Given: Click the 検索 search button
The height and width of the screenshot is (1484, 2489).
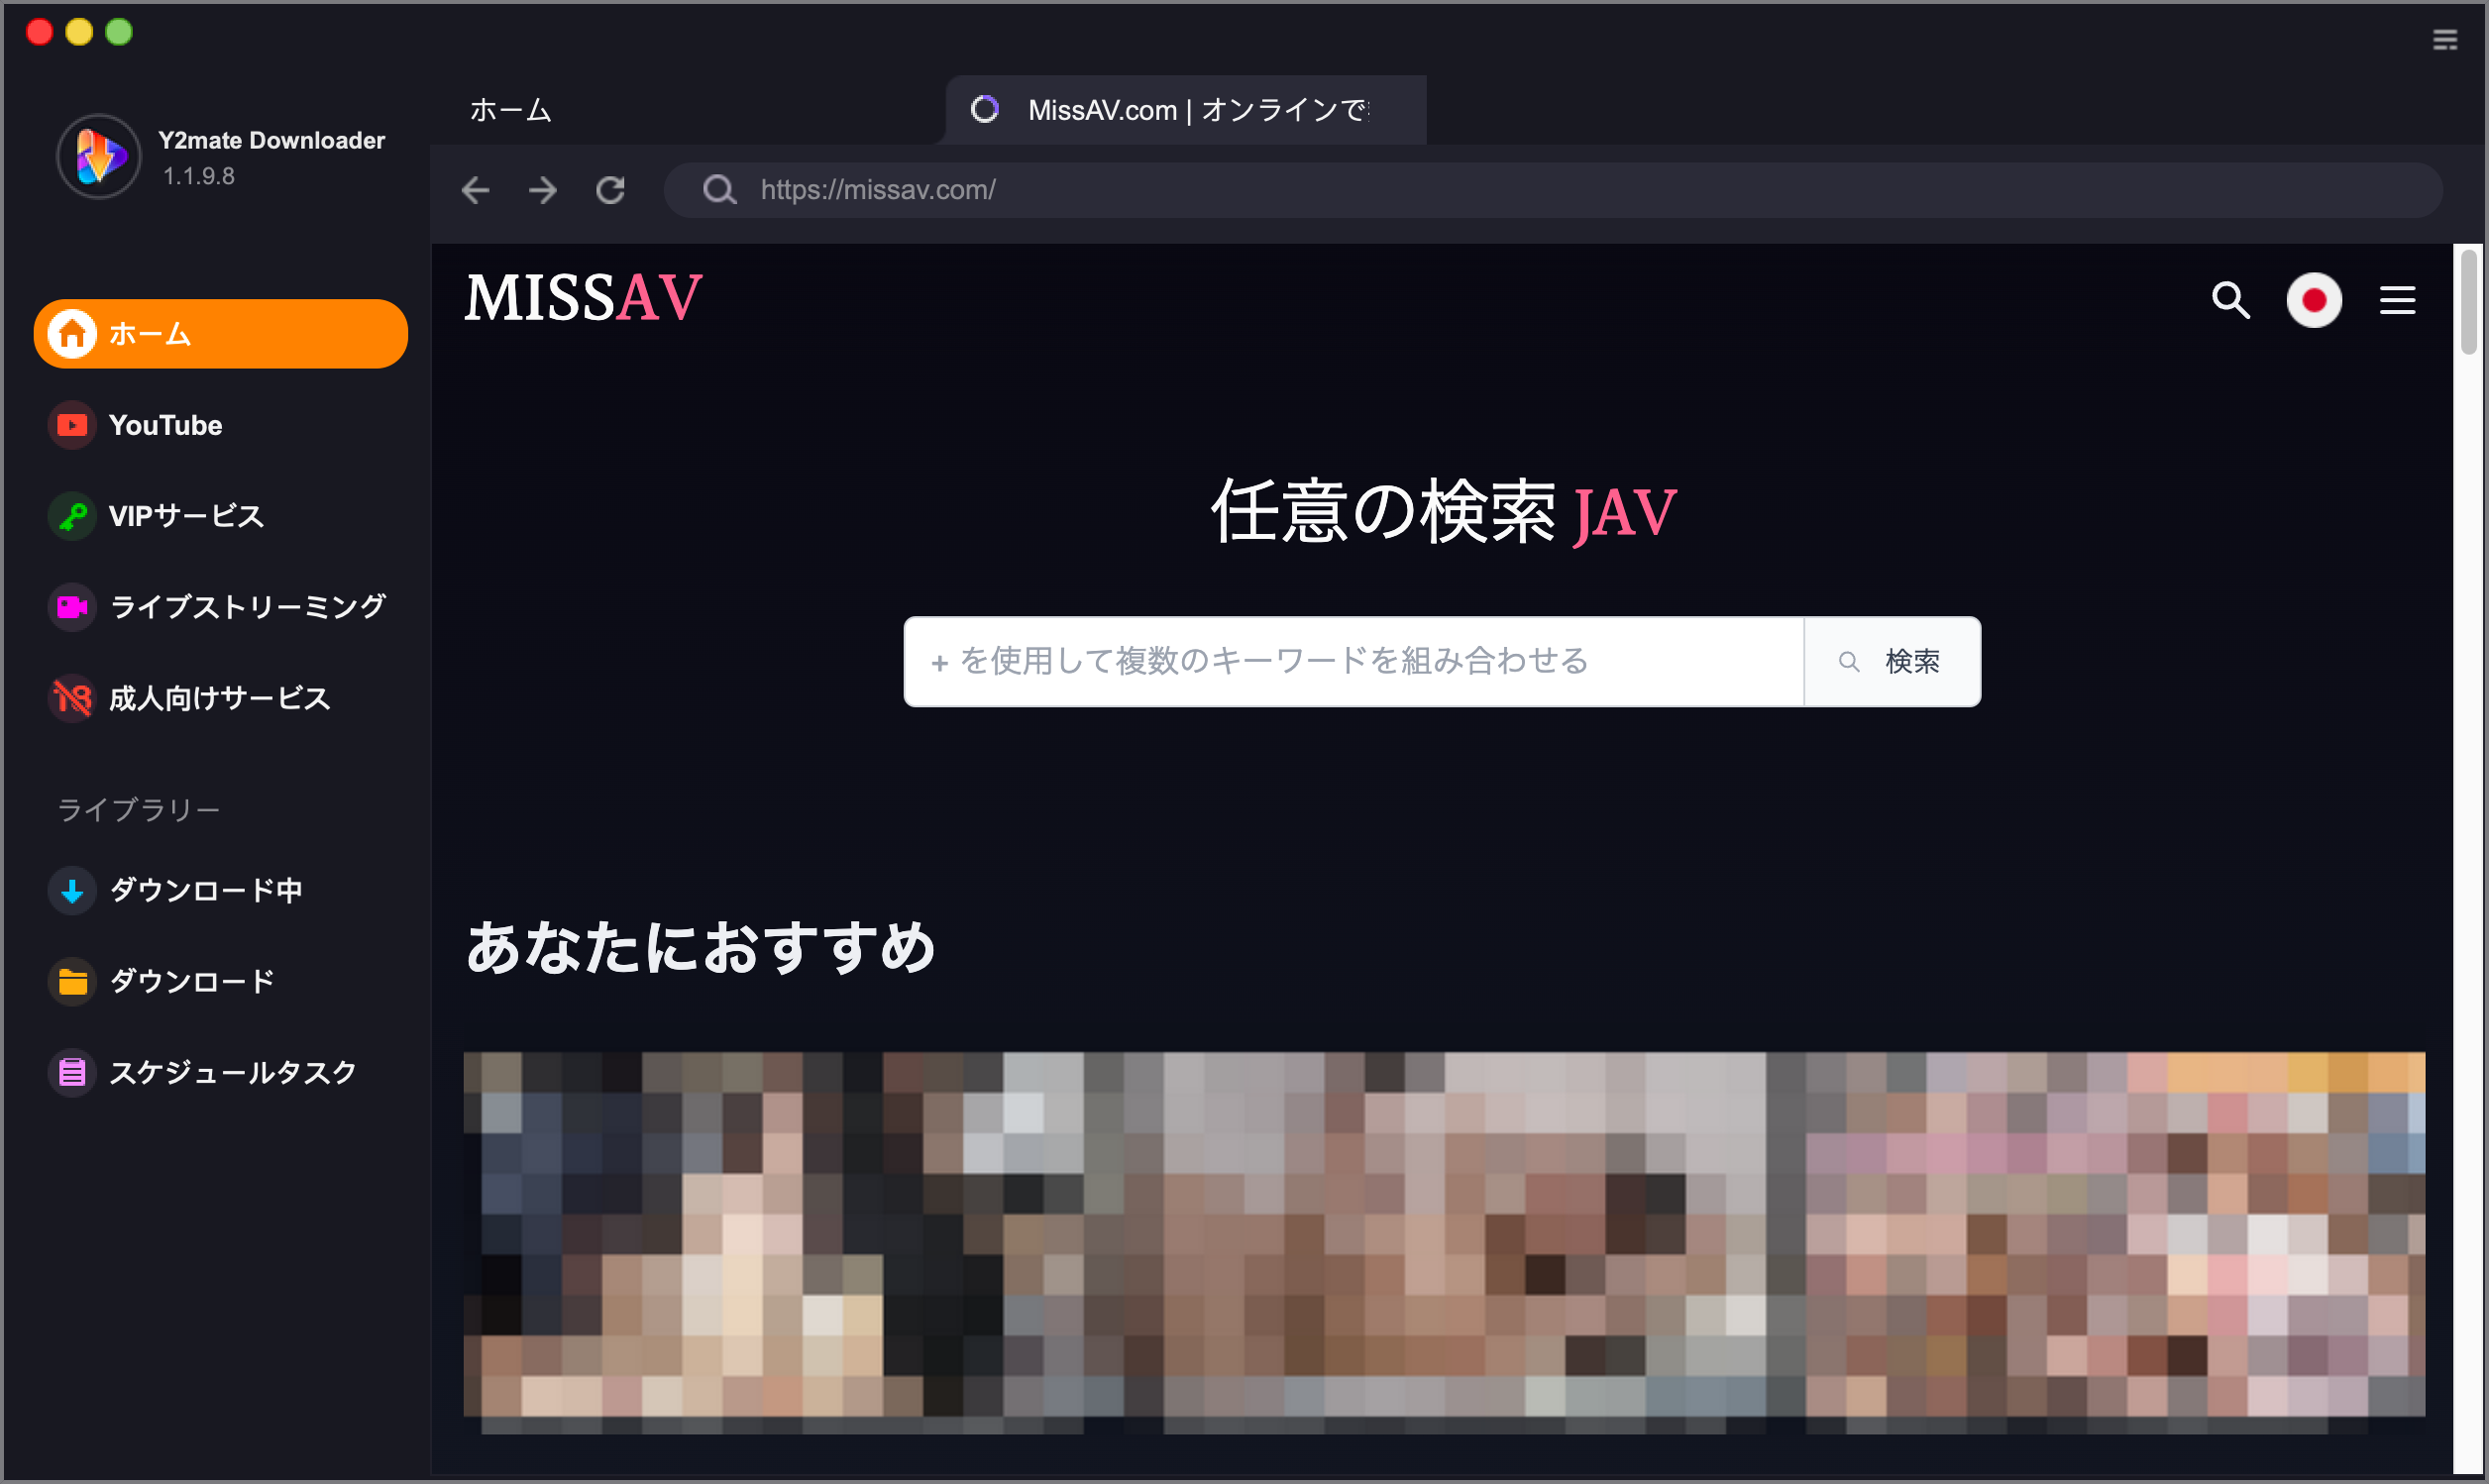Looking at the screenshot, I should pos(1892,662).
